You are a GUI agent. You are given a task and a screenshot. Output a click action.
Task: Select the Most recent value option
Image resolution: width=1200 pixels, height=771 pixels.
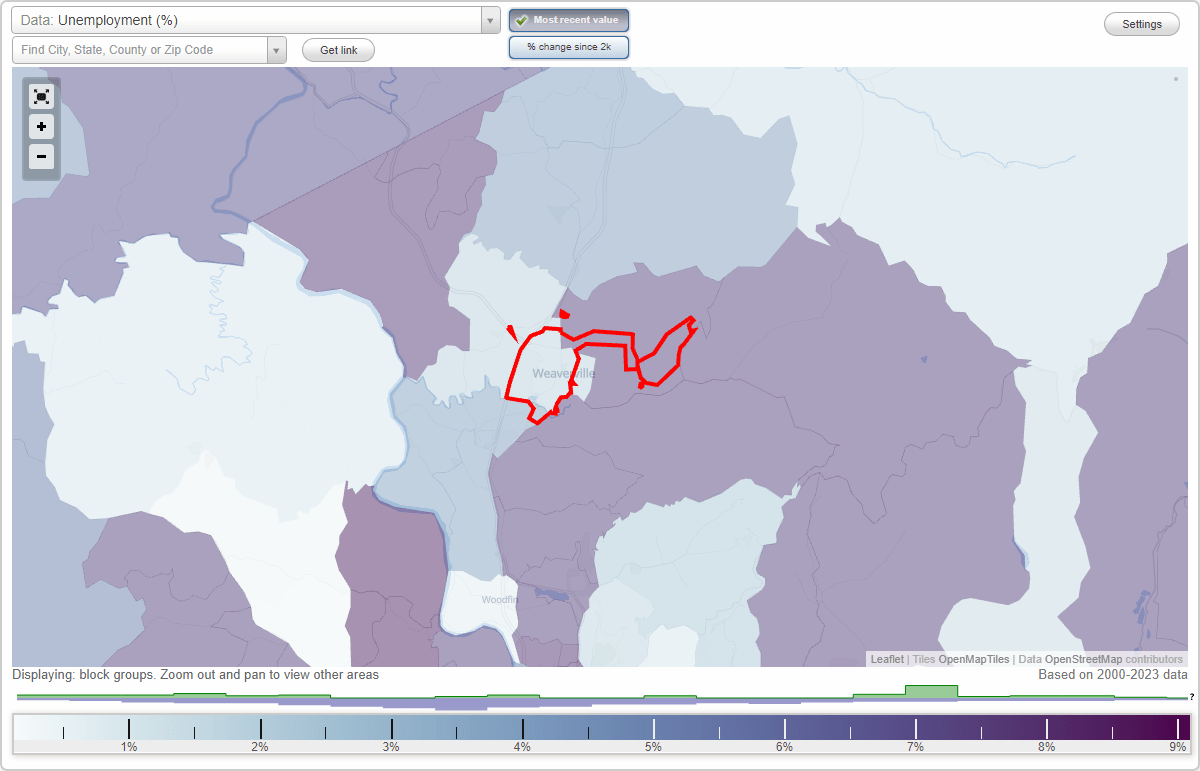569,20
